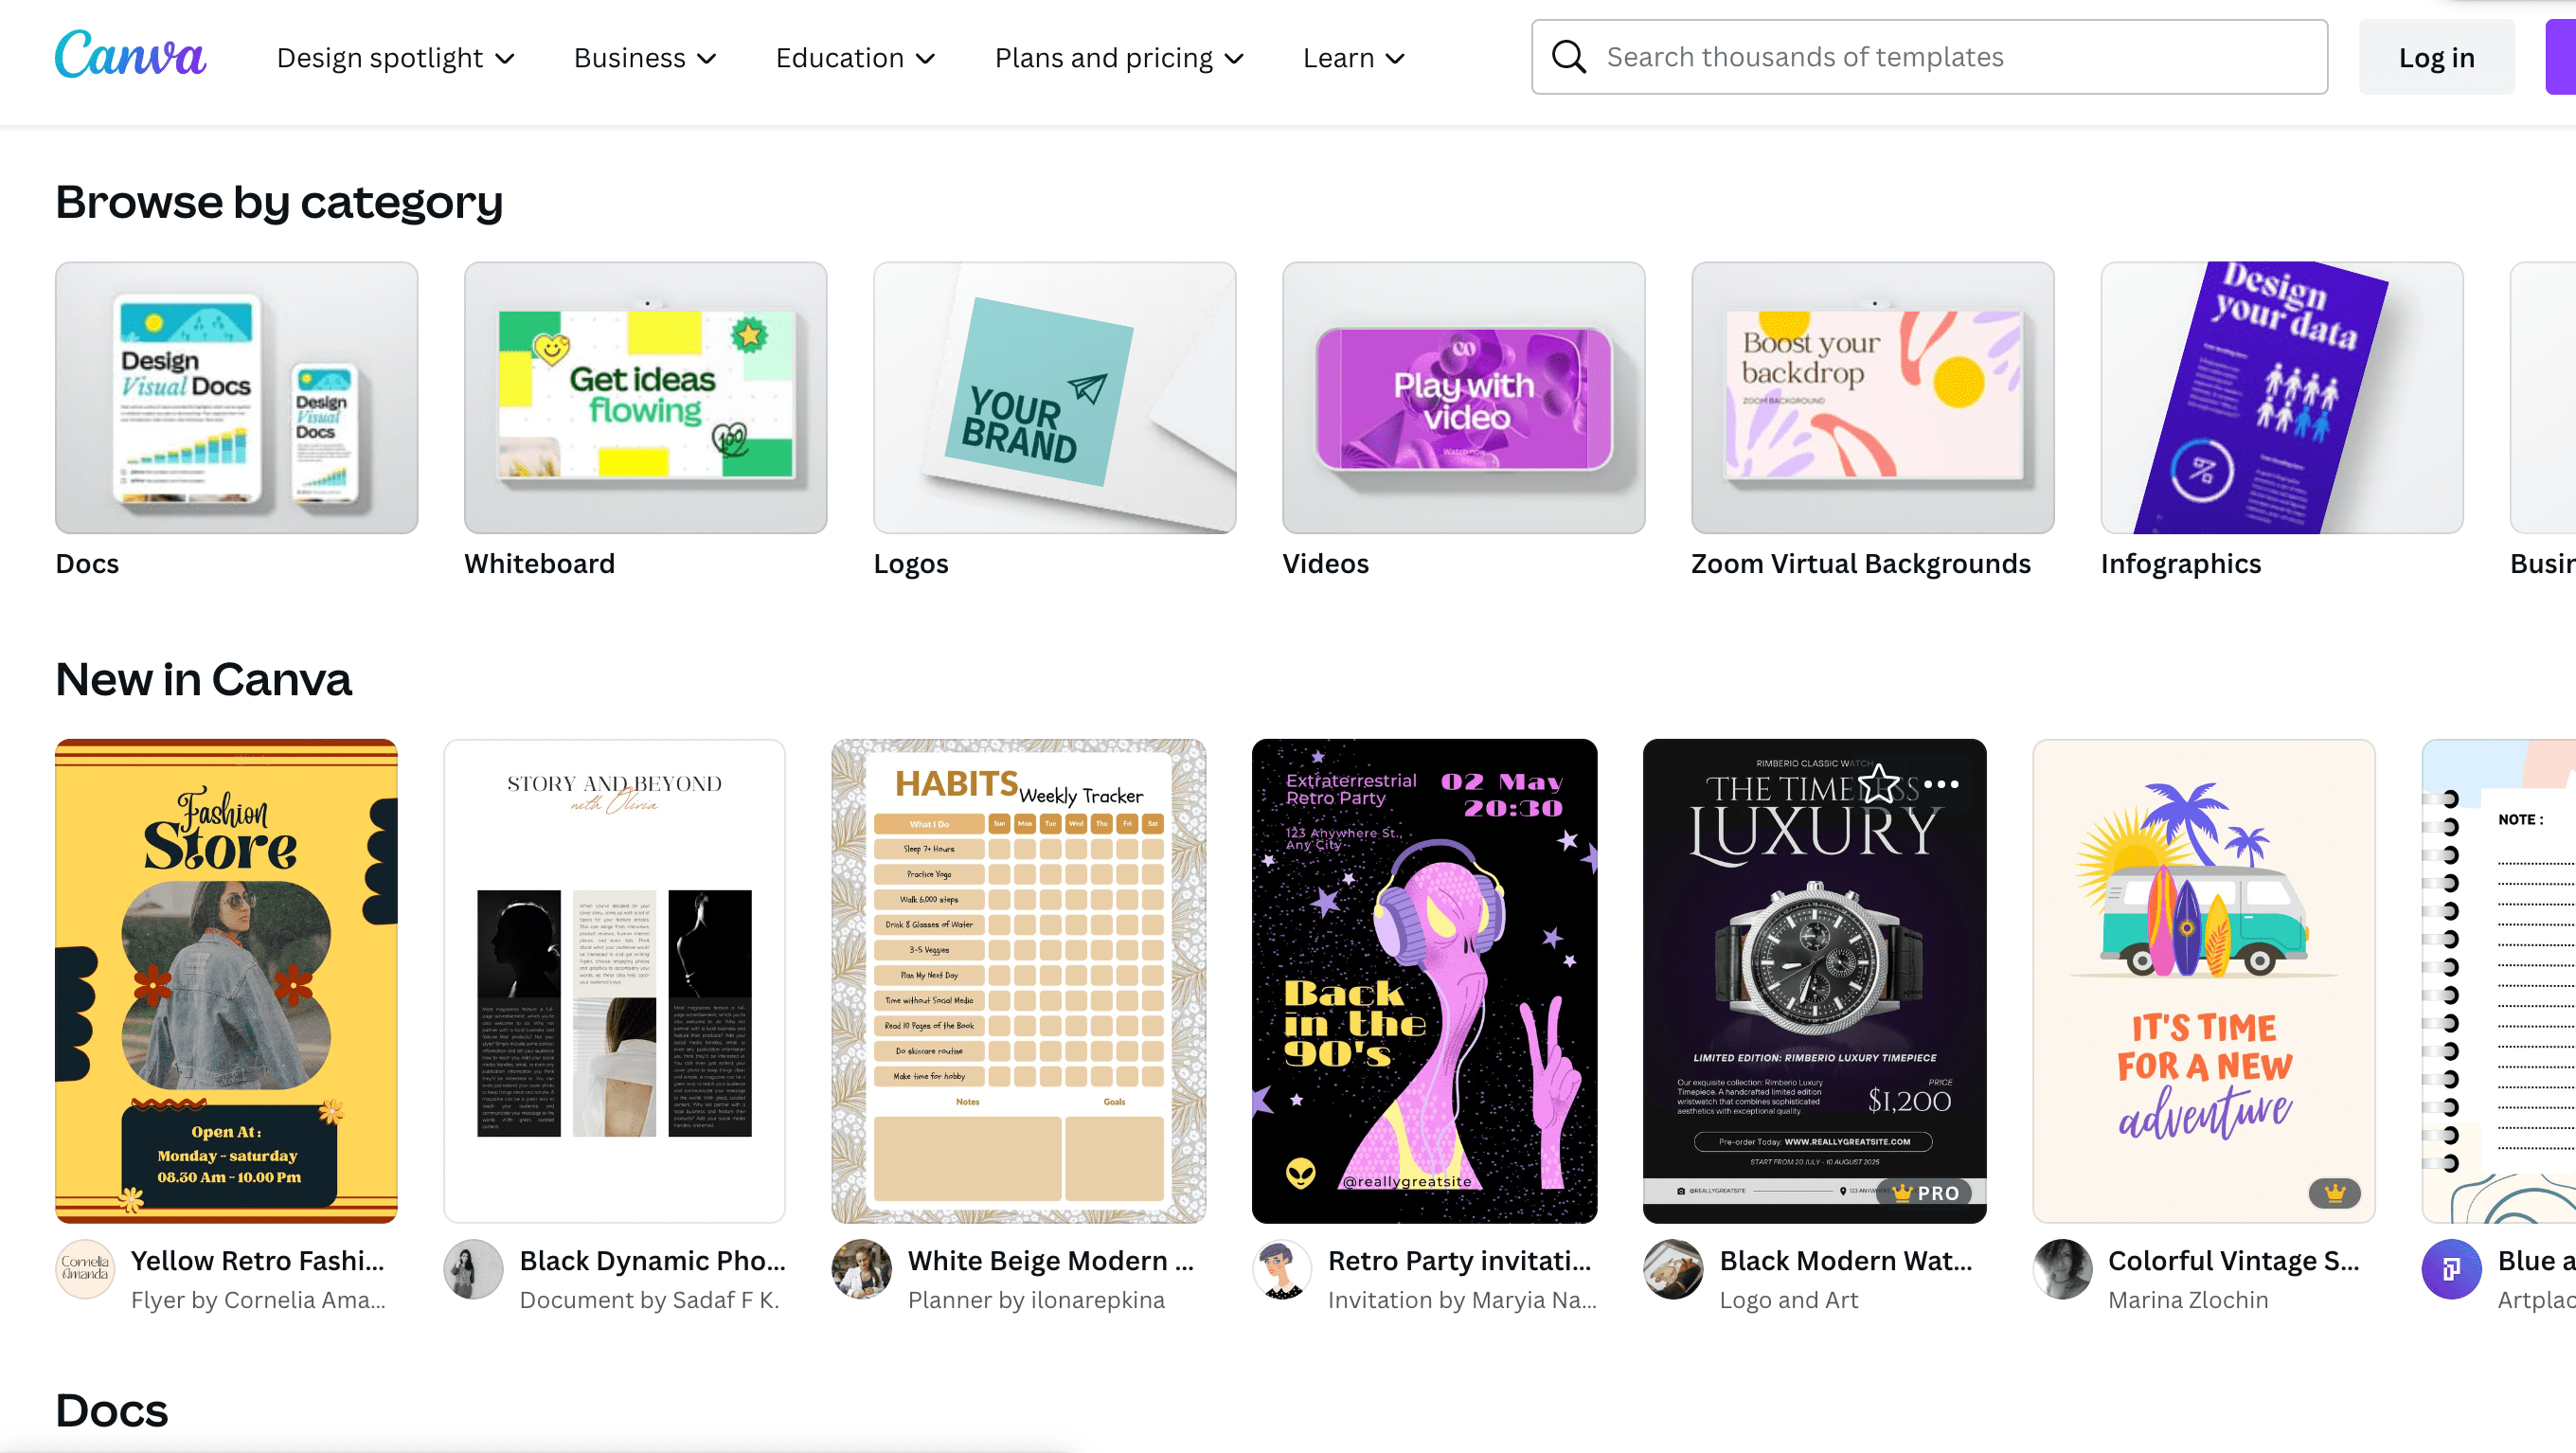Focus the Search thousands of templates field
Viewport: 2576px width, 1453px height.
[1929, 57]
